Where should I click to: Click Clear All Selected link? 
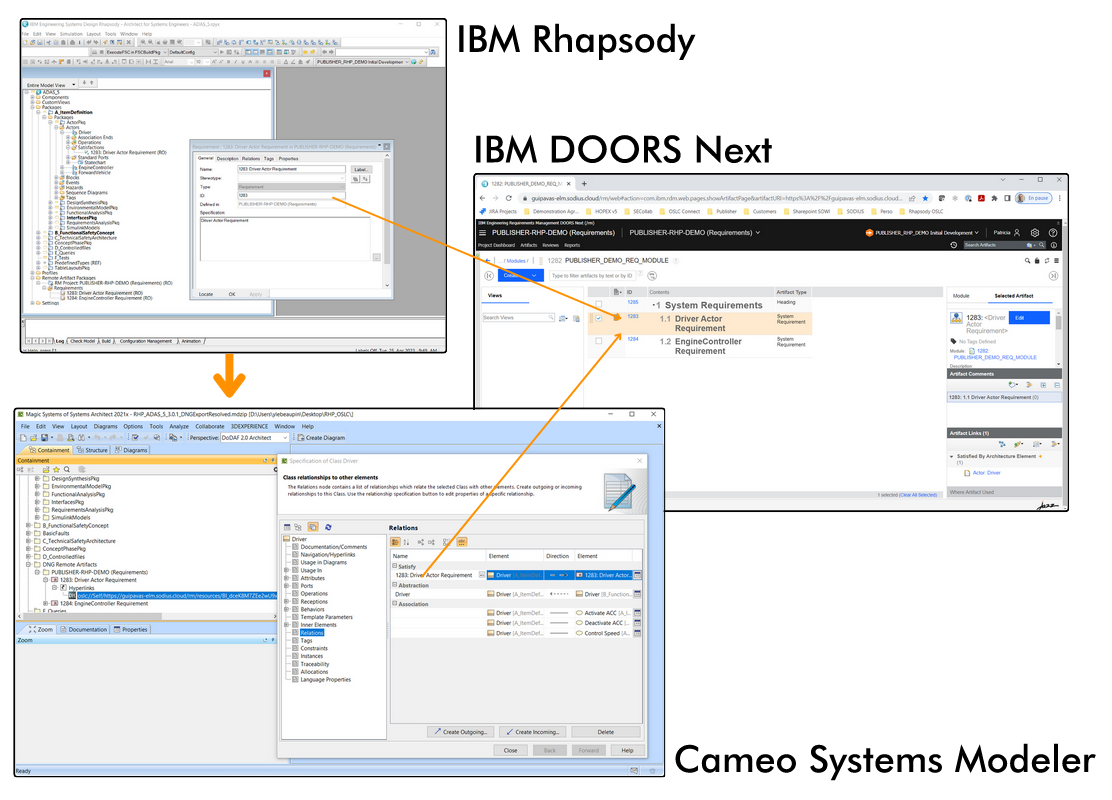(x=918, y=494)
